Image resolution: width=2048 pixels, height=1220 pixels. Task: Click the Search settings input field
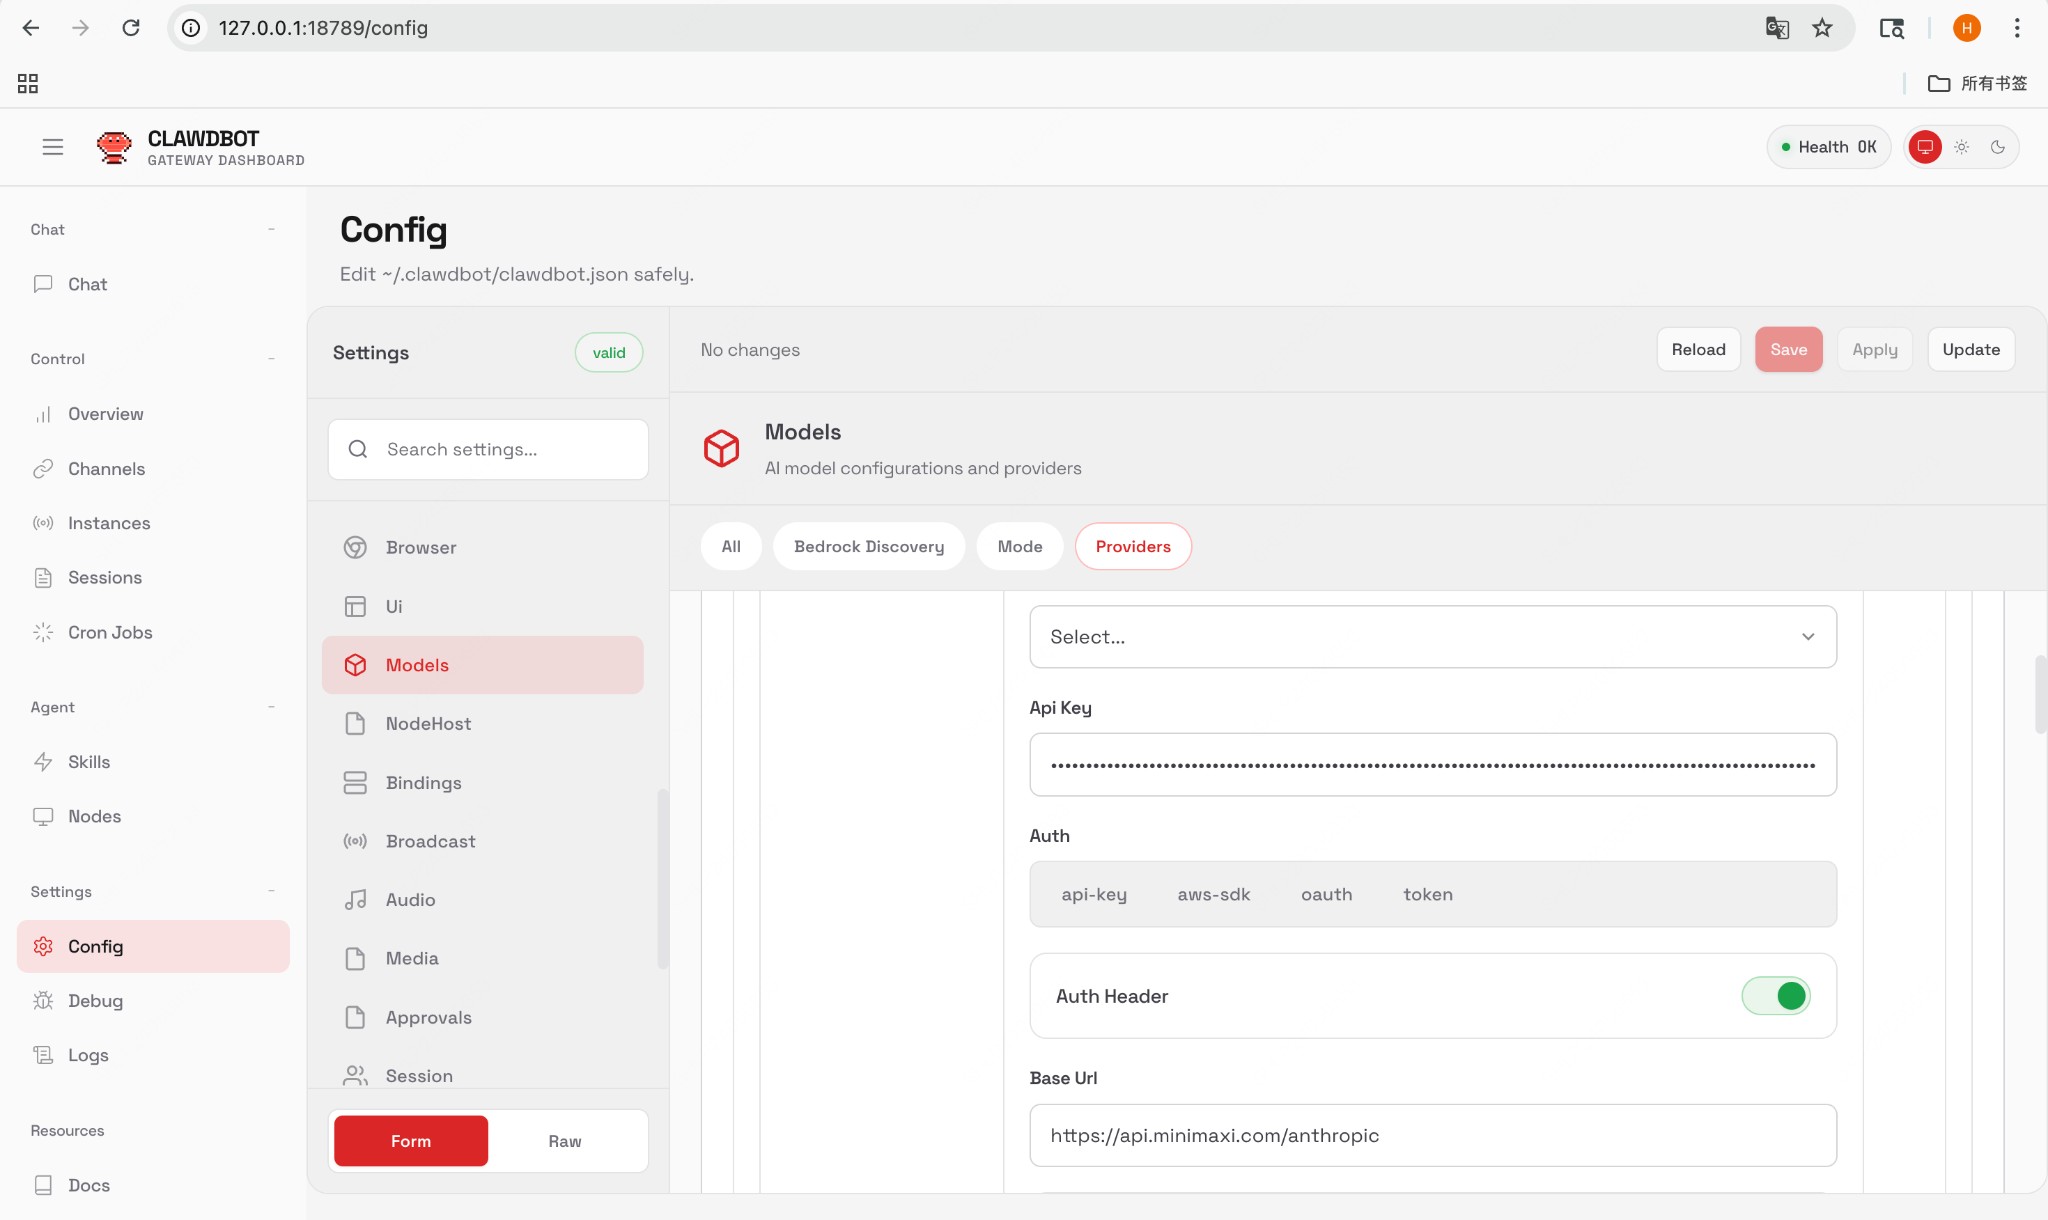click(x=487, y=449)
